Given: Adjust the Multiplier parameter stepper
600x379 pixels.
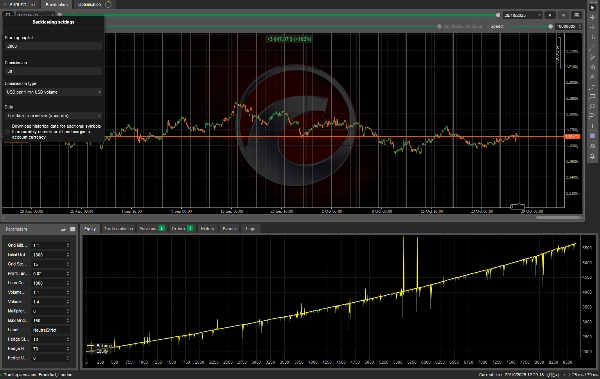Looking at the screenshot, I should [x=68, y=311].
